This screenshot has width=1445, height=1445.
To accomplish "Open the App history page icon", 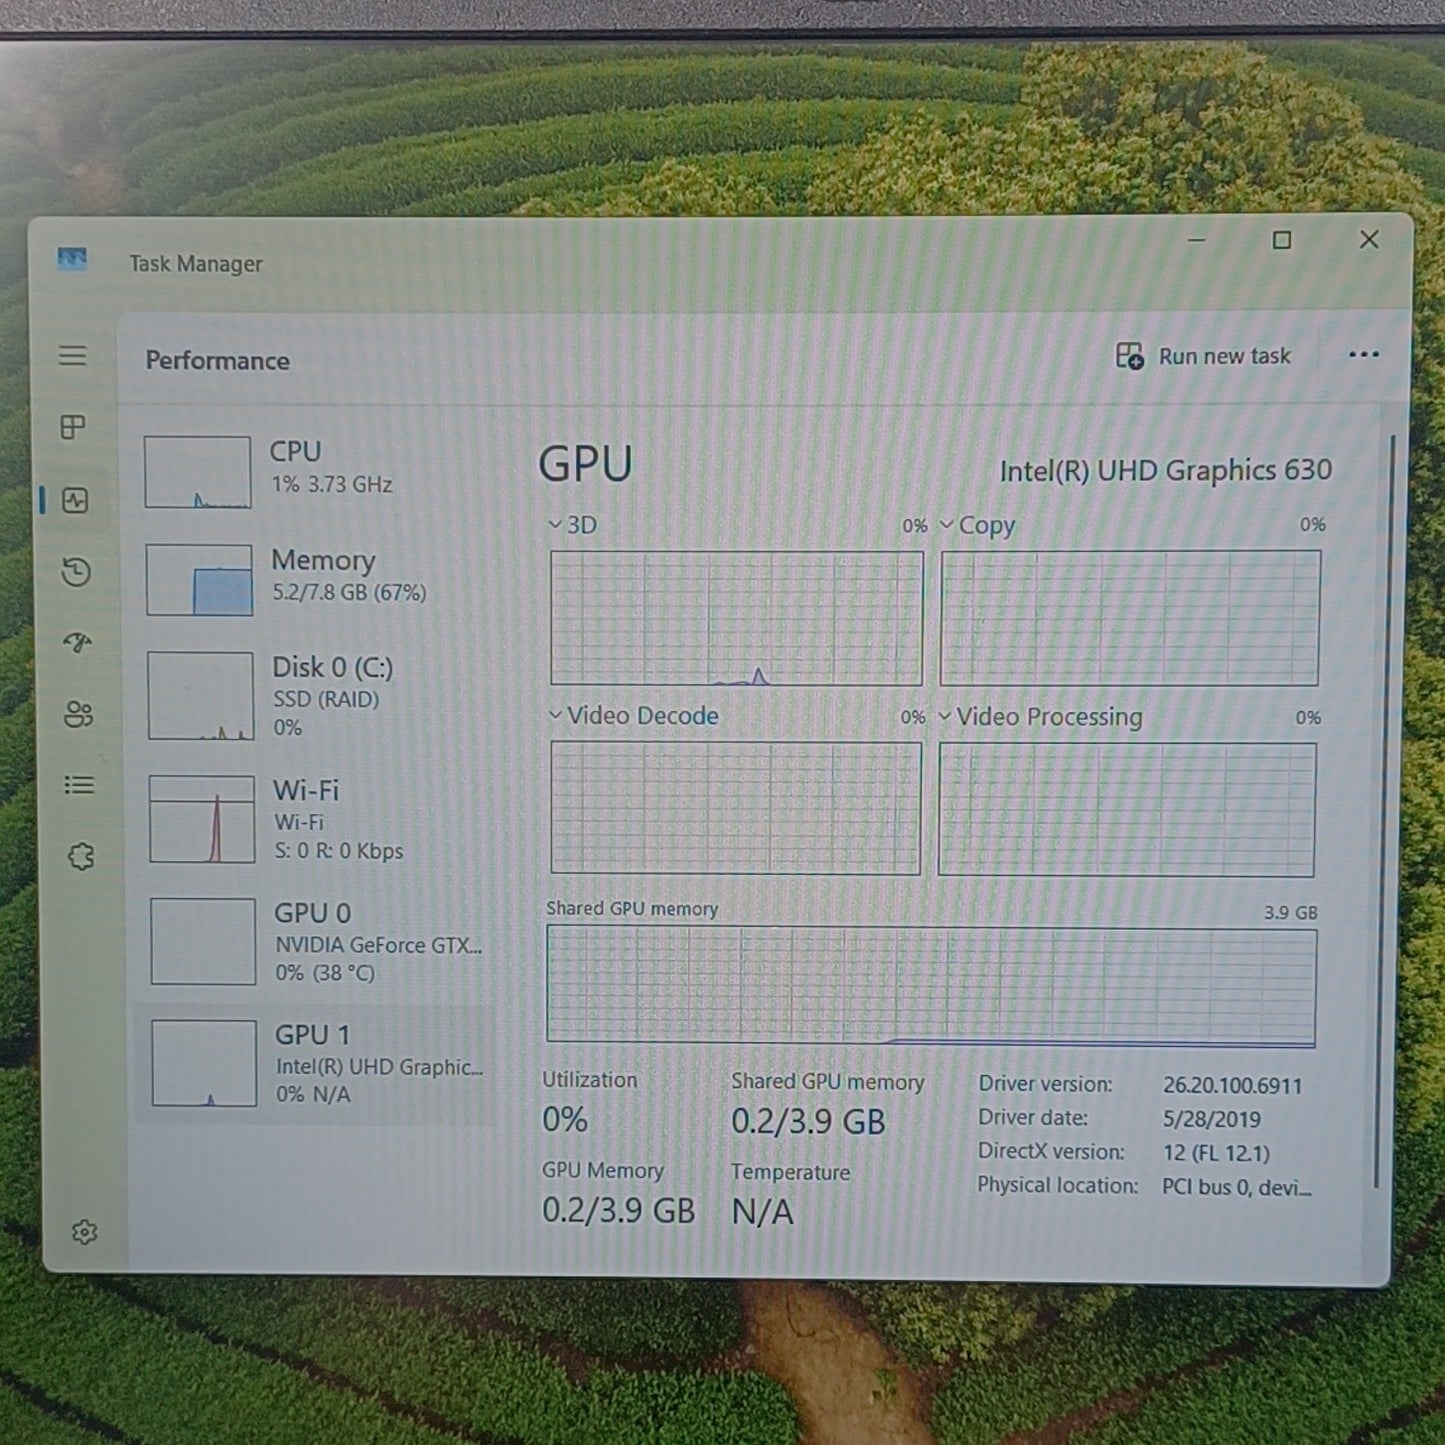I will 76,572.
